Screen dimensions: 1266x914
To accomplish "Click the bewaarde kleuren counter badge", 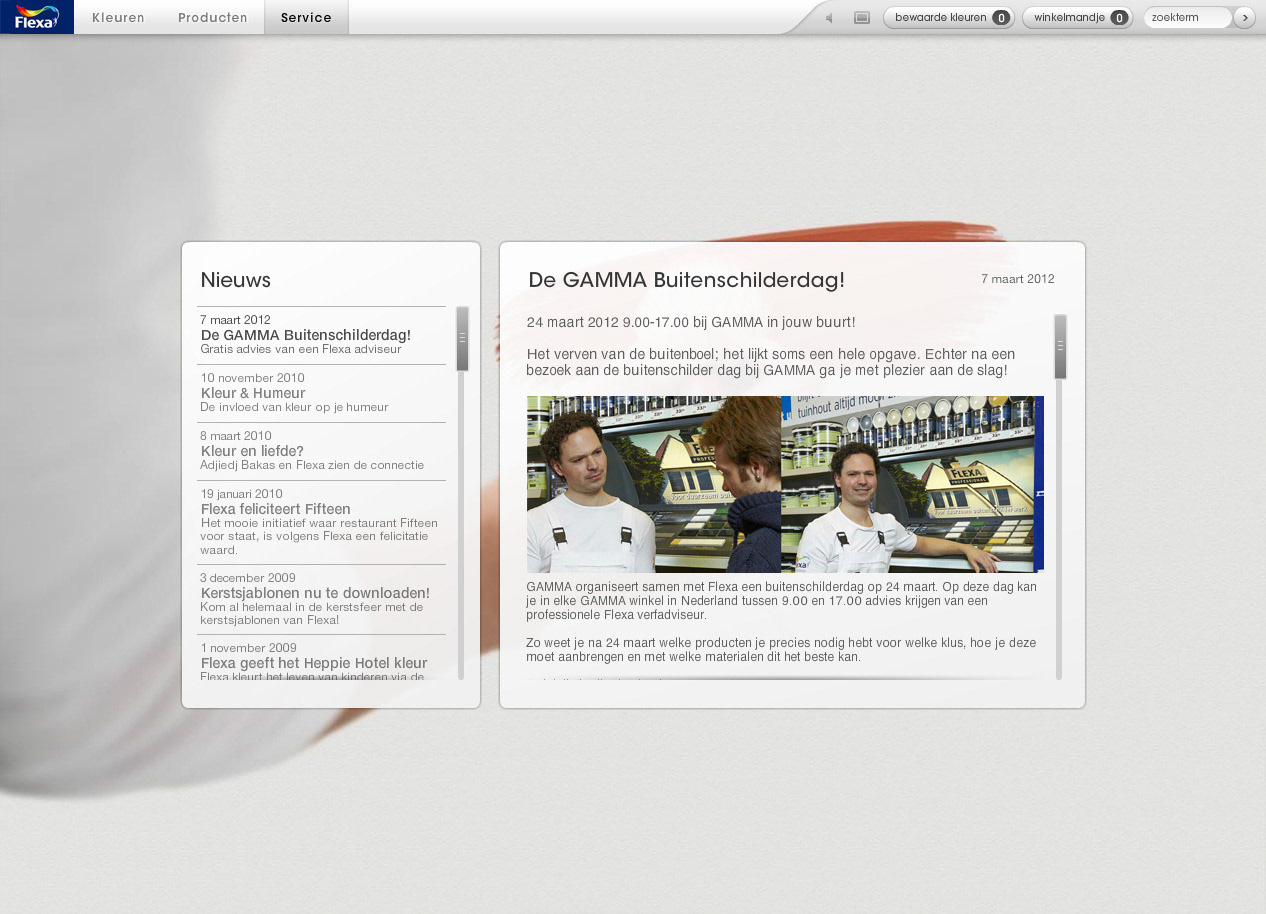I will coord(1001,18).
